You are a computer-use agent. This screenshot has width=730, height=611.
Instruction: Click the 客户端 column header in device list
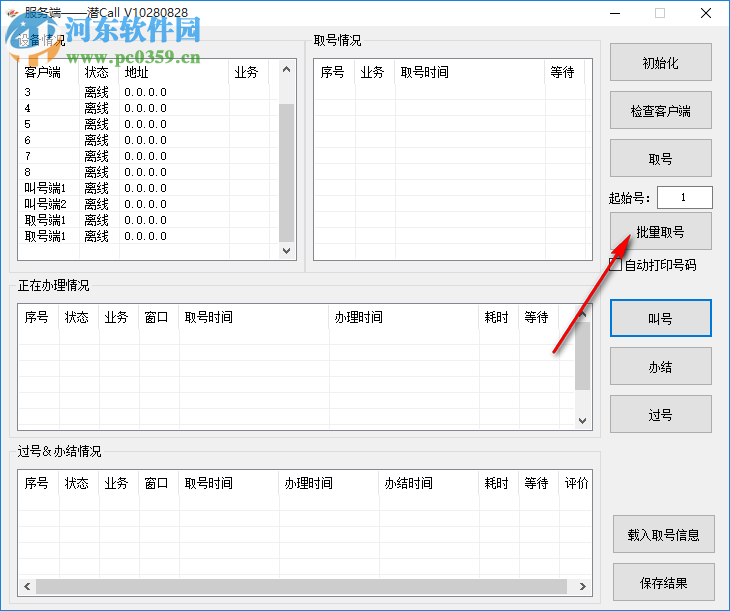[x=48, y=72]
